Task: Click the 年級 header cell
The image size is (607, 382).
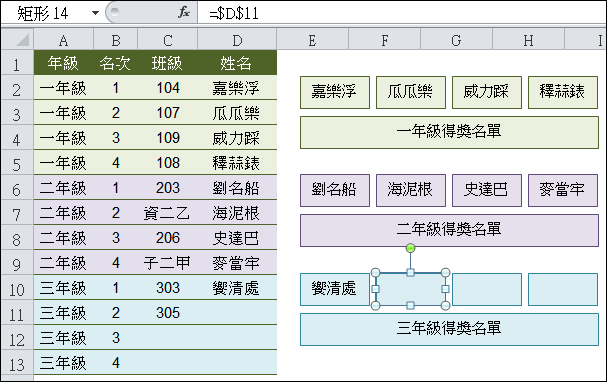Action: coord(63,63)
